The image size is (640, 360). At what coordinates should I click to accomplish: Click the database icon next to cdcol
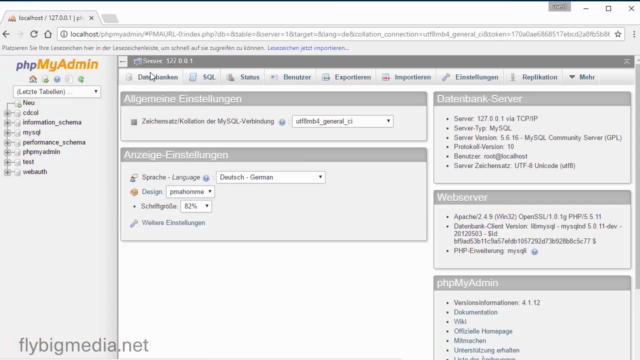coord(17,113)
